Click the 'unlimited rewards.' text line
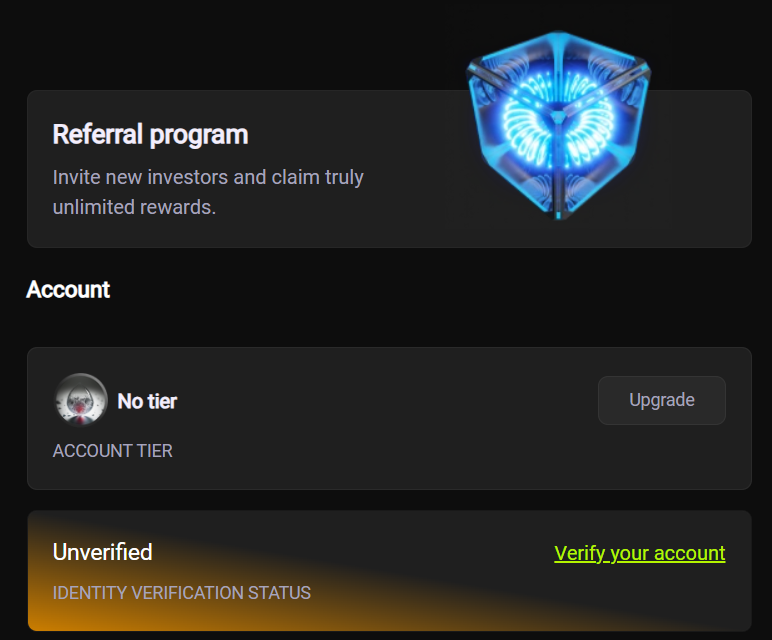The width and height of the screenshot is (772, 640). click(x=134, y=208)
